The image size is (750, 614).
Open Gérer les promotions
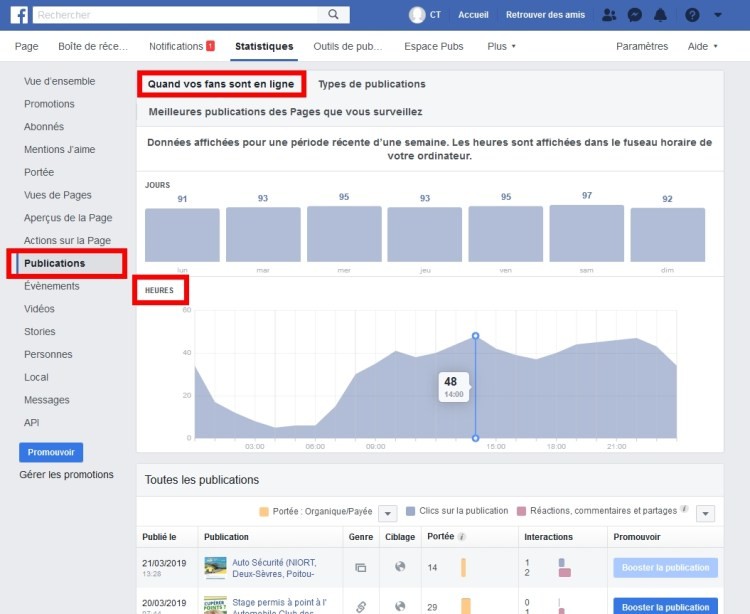click(x=66, y=475)
